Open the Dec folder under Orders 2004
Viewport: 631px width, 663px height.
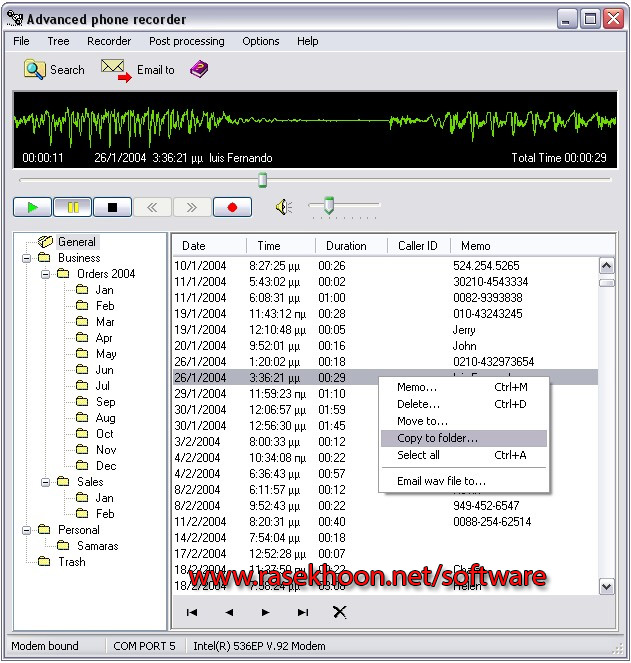click(96, 466)
